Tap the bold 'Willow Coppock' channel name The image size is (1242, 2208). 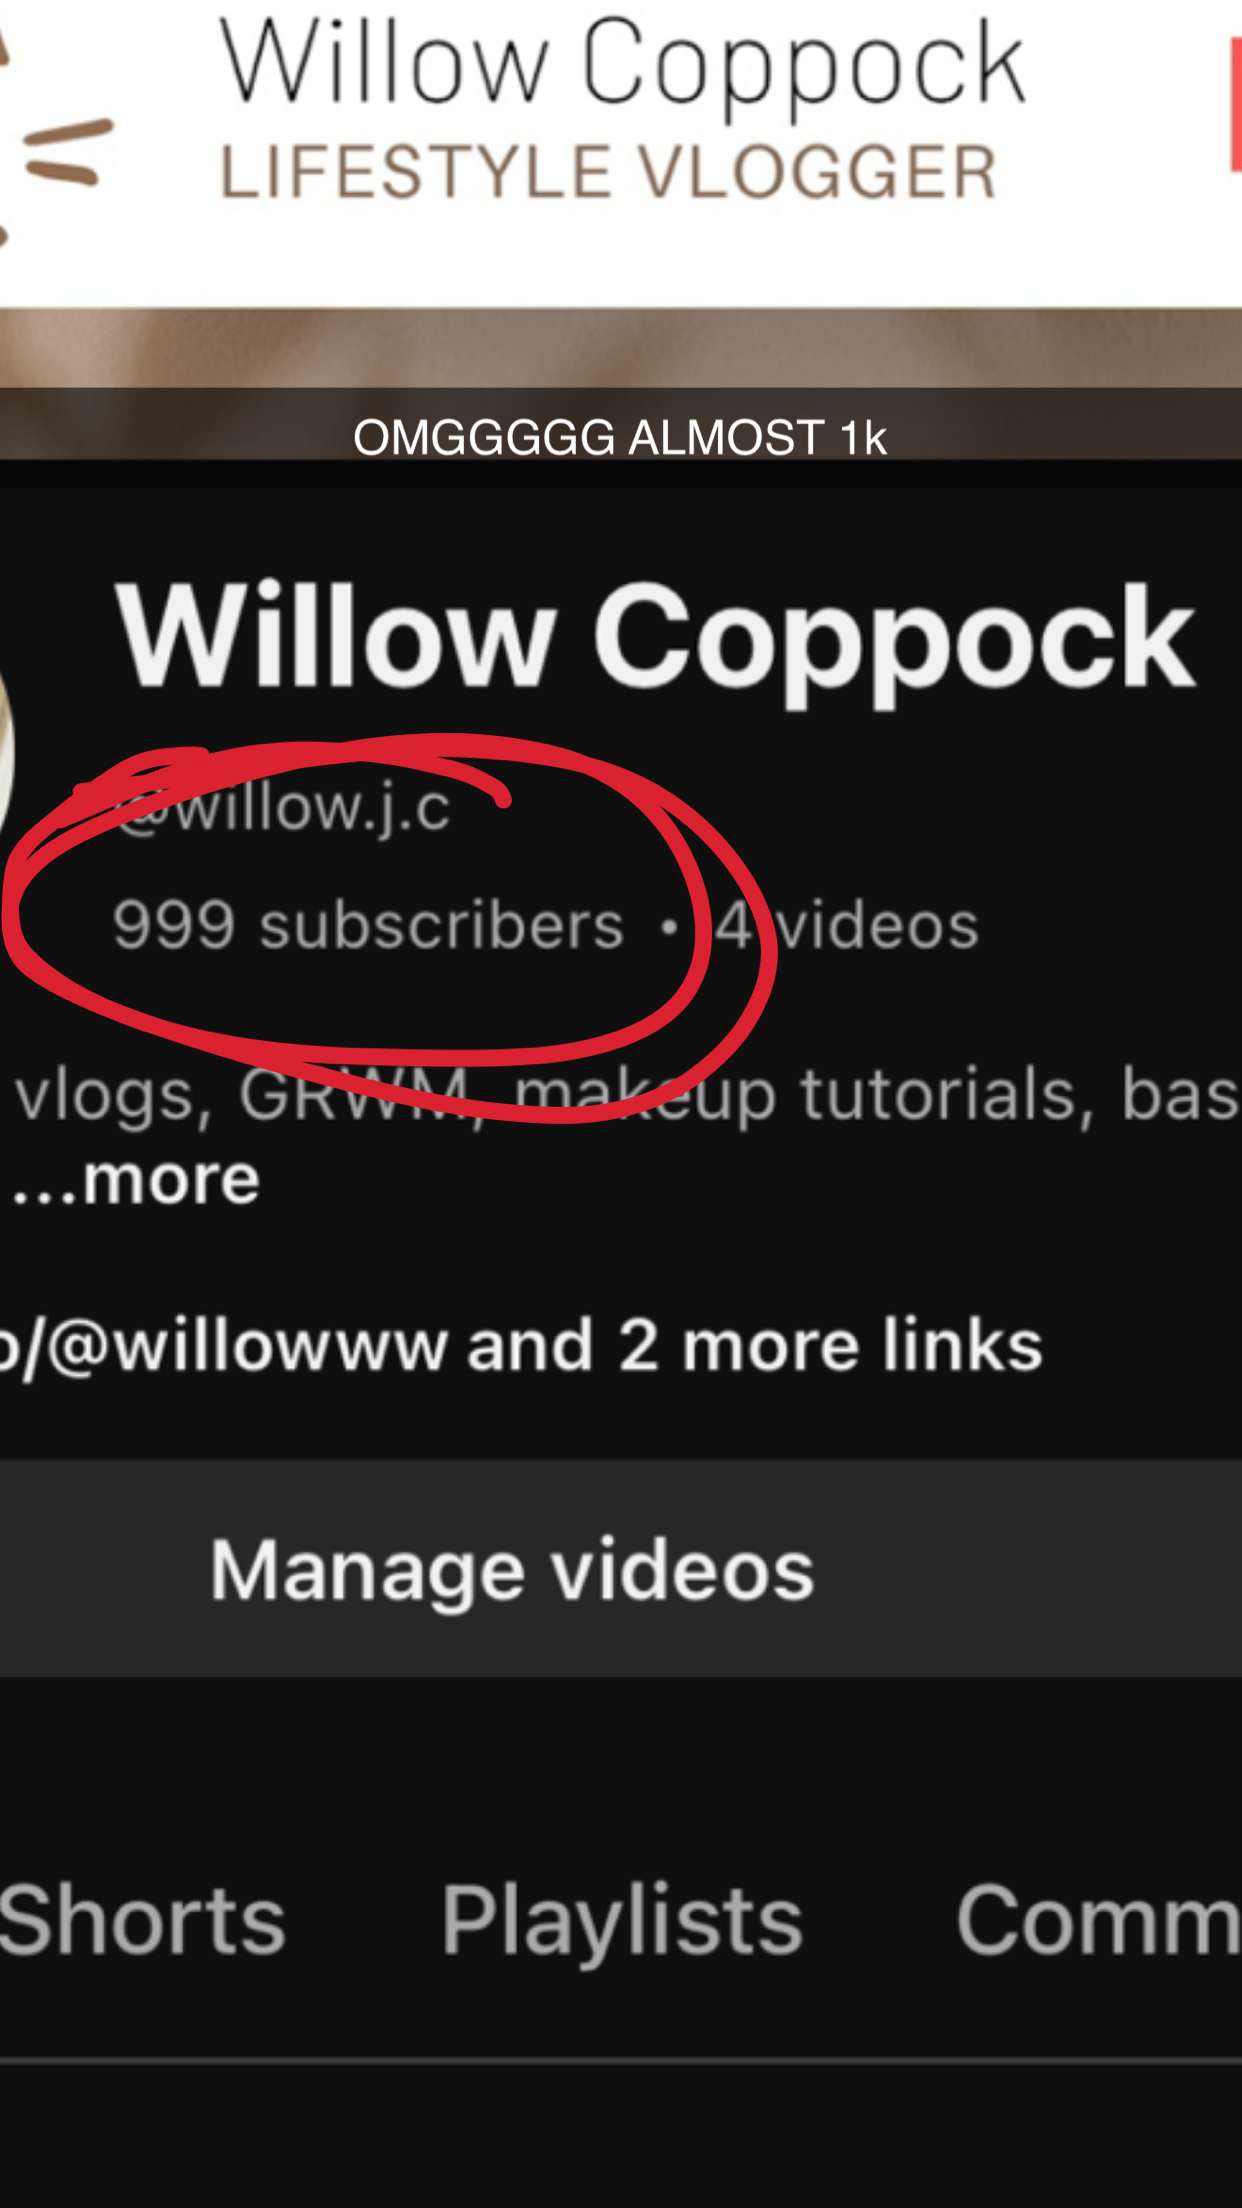point(655,638)
